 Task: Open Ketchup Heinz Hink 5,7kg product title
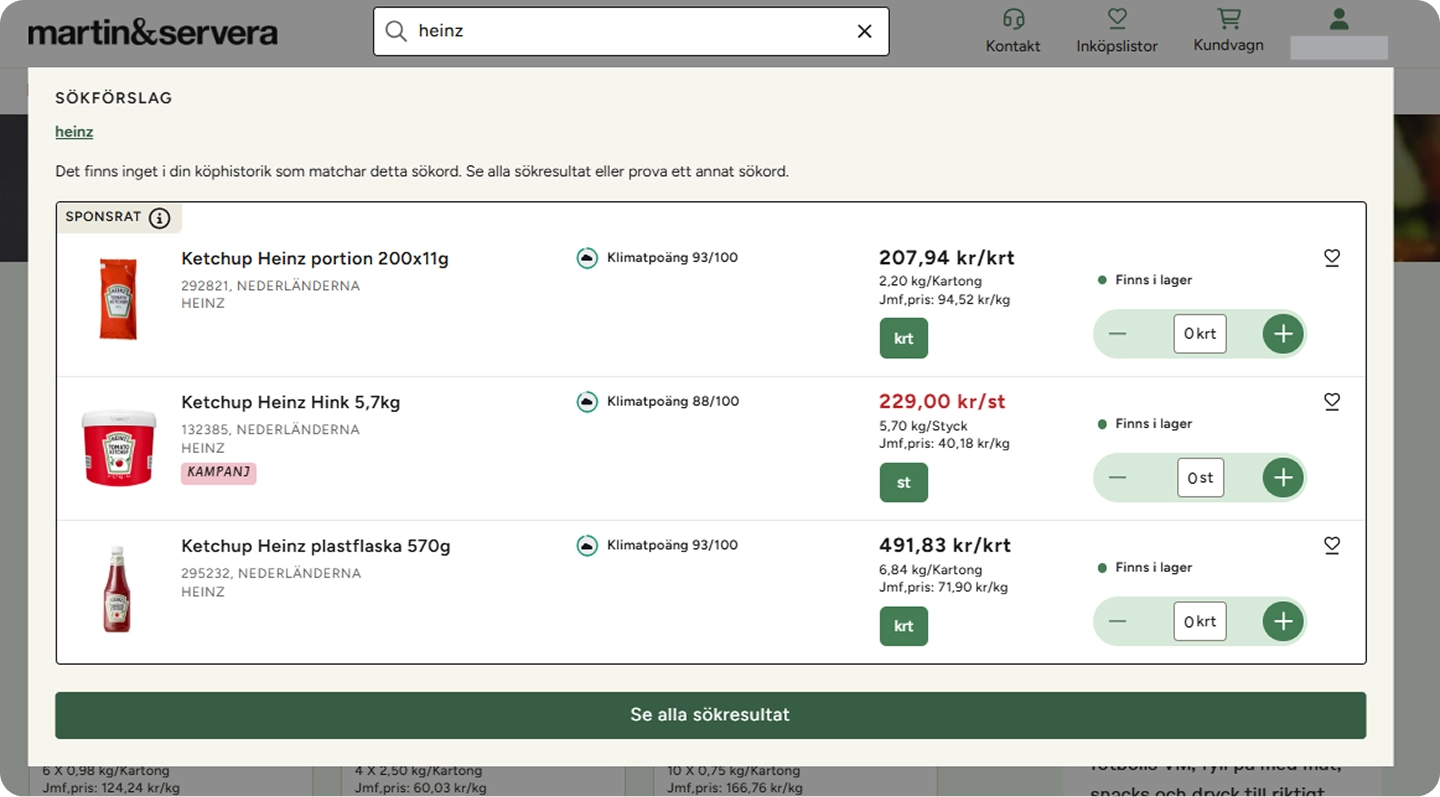(x=290, y=403)
